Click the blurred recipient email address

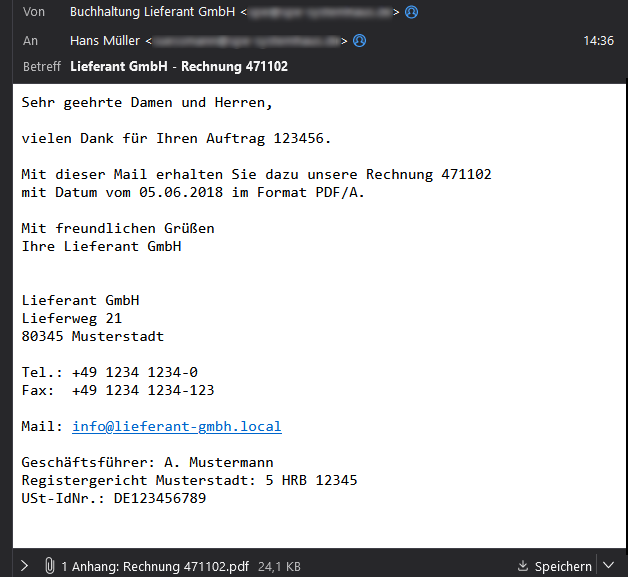click(x=248, y=41)
